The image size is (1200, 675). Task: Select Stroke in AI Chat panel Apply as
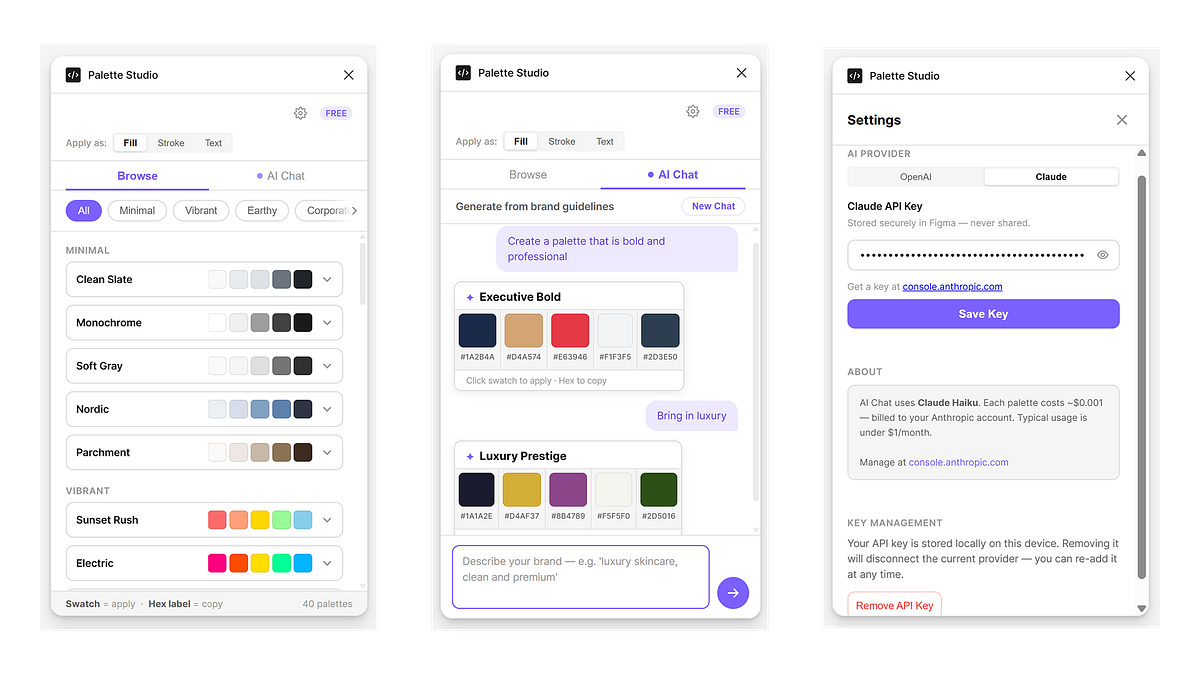[x=562, y=141]
